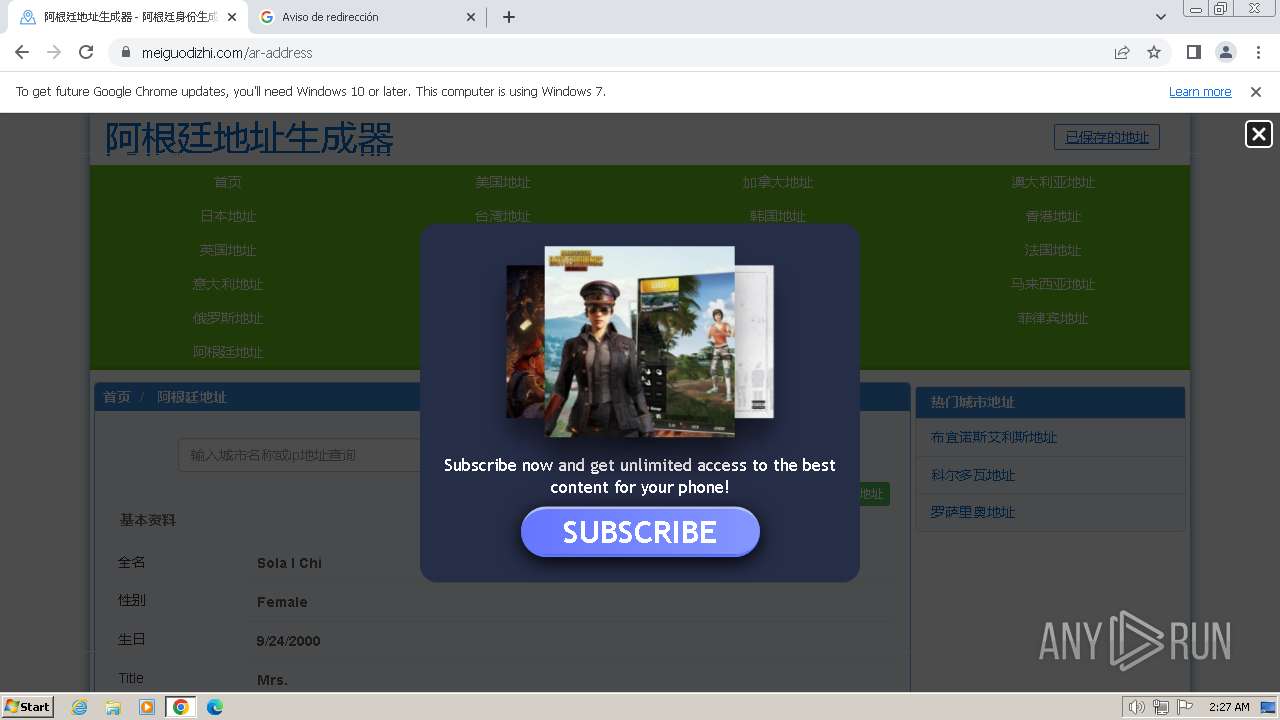Open 英国地址 in the nav menu
1280x720 pixels.
[228, 250]
